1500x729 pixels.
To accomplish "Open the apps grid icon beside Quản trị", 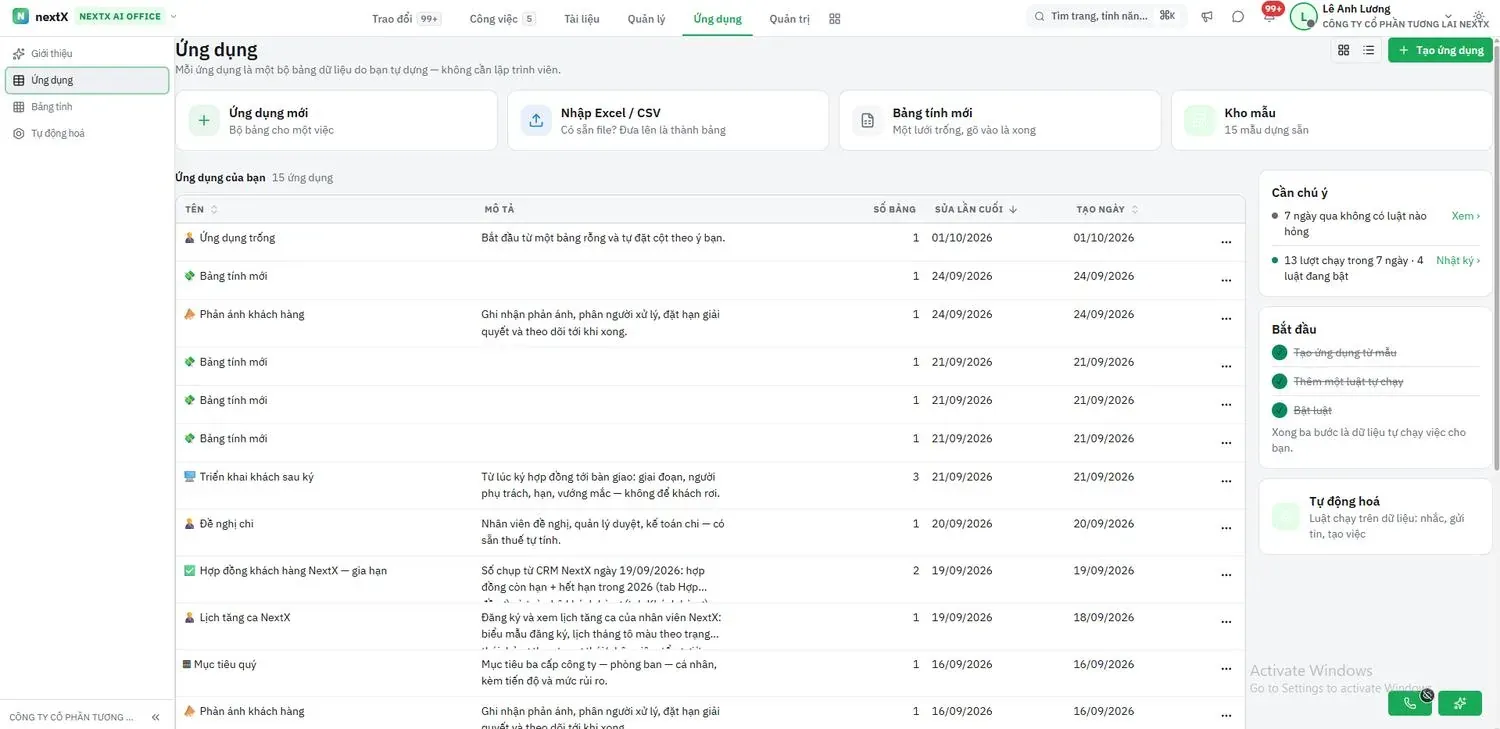I will (835, 18).
